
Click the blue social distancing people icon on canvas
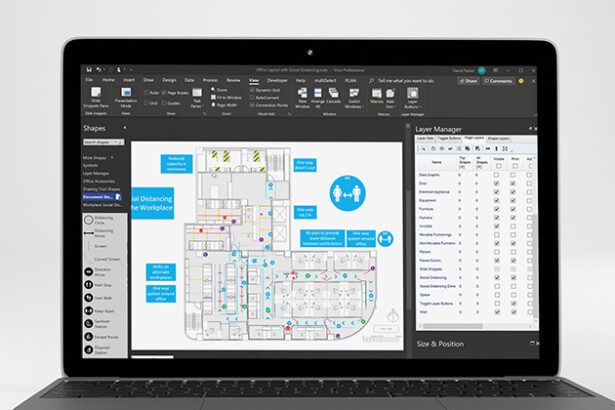pyautogui.click(x=348, y=193)
